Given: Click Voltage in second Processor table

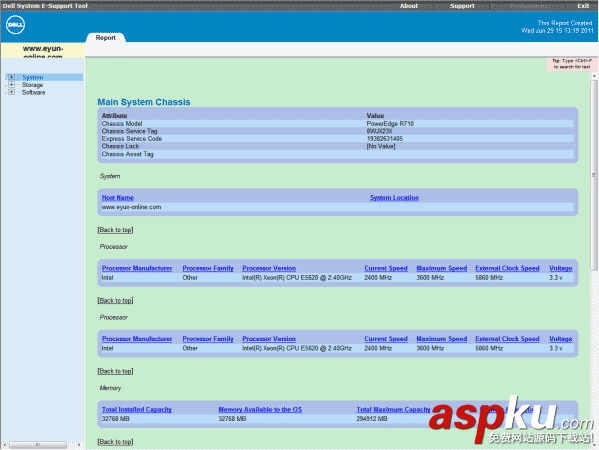Looking at the screenshot, I should 561,339.
